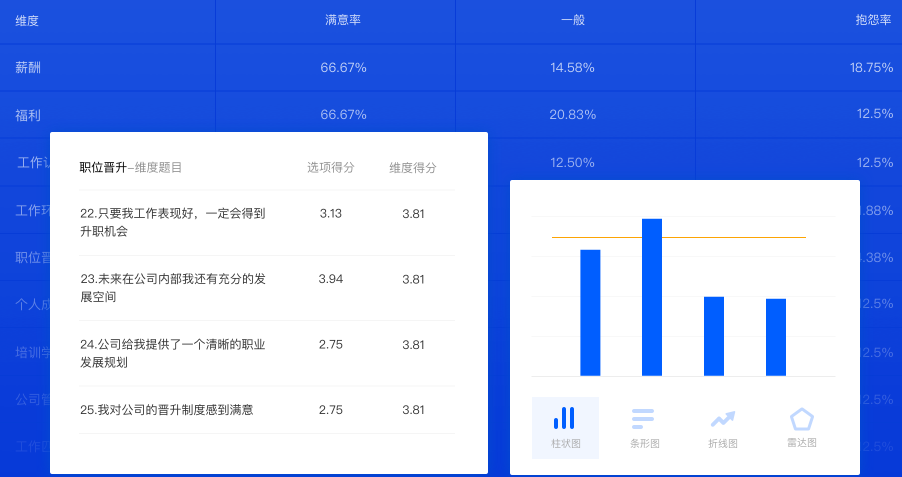Click the 选项得分 column header

click(331, 167)
